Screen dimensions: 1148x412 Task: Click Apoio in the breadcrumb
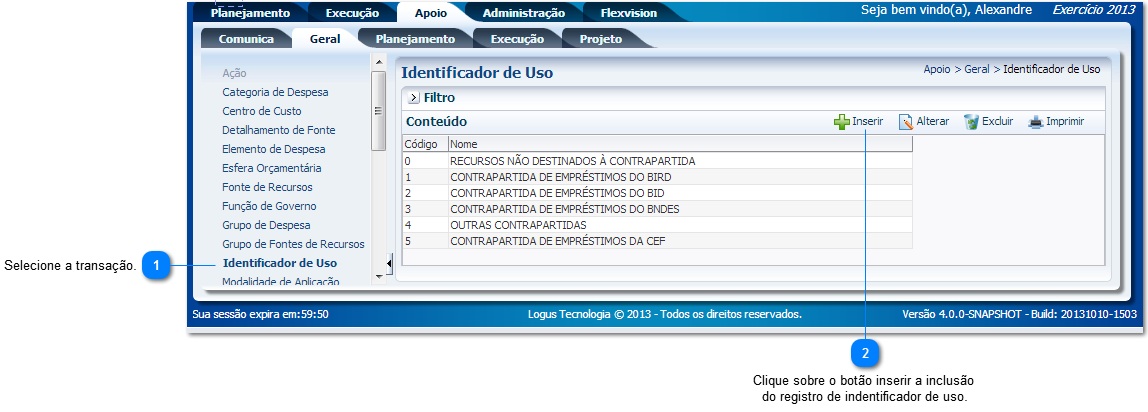coord(936,70)
